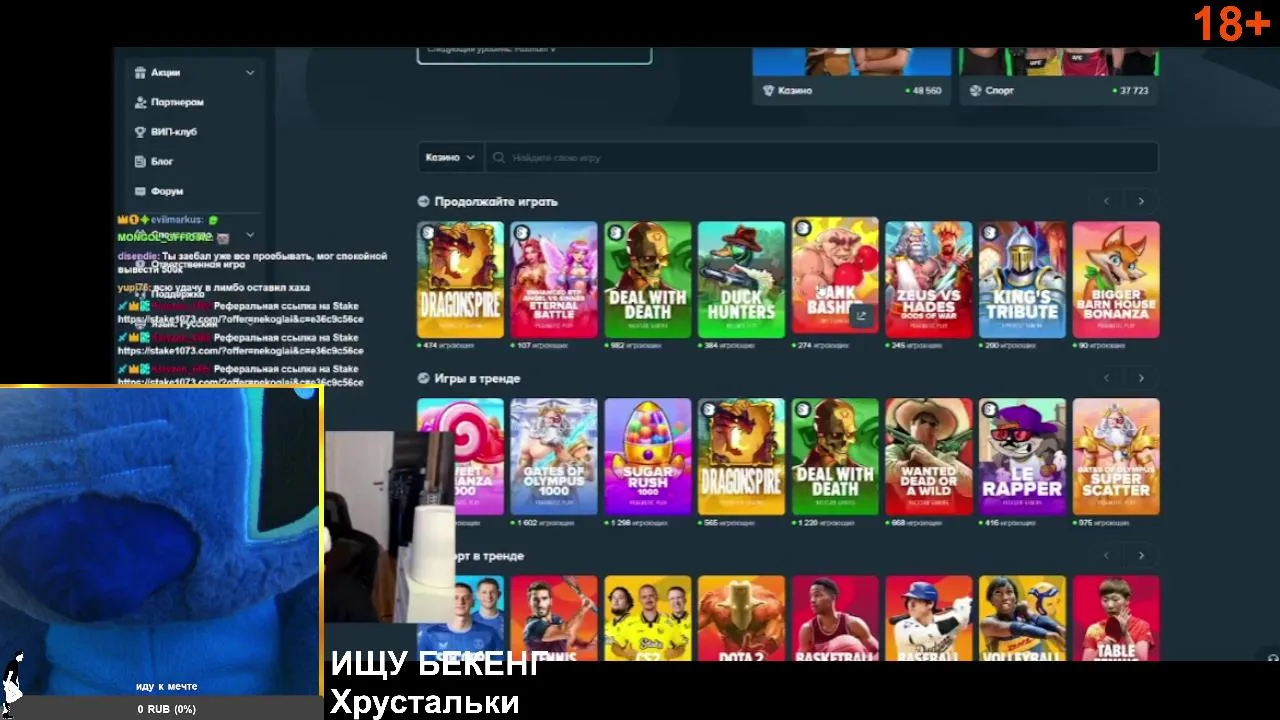Open the Bank Basher game tile
This screenshot has width=1280, height=720.
[x=835, y=275]
